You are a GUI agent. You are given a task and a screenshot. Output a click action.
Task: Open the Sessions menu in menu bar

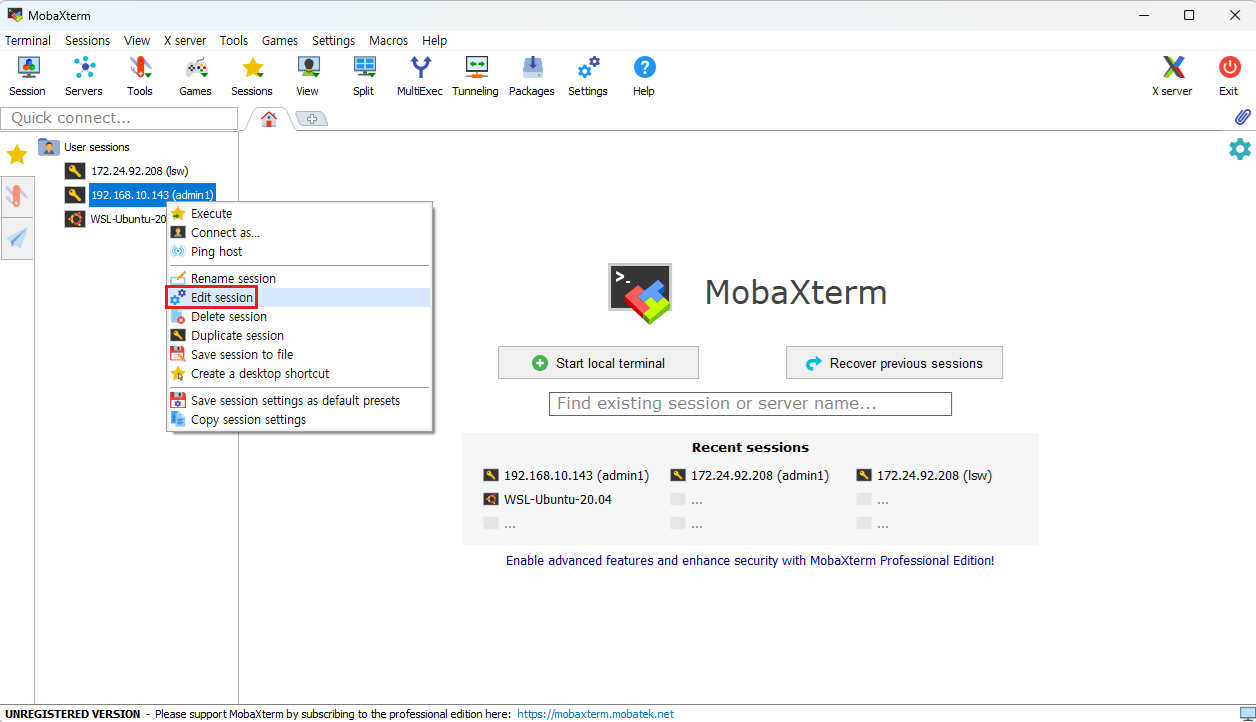tap(88, 41)
